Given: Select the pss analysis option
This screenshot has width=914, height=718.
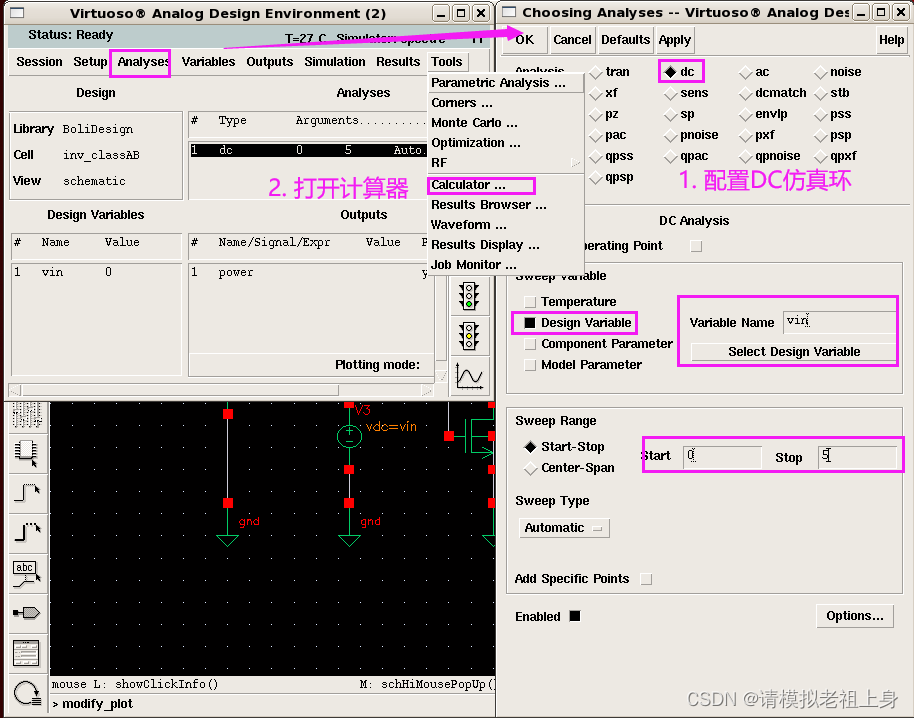Looking at the screenshot, I should 833,114.
